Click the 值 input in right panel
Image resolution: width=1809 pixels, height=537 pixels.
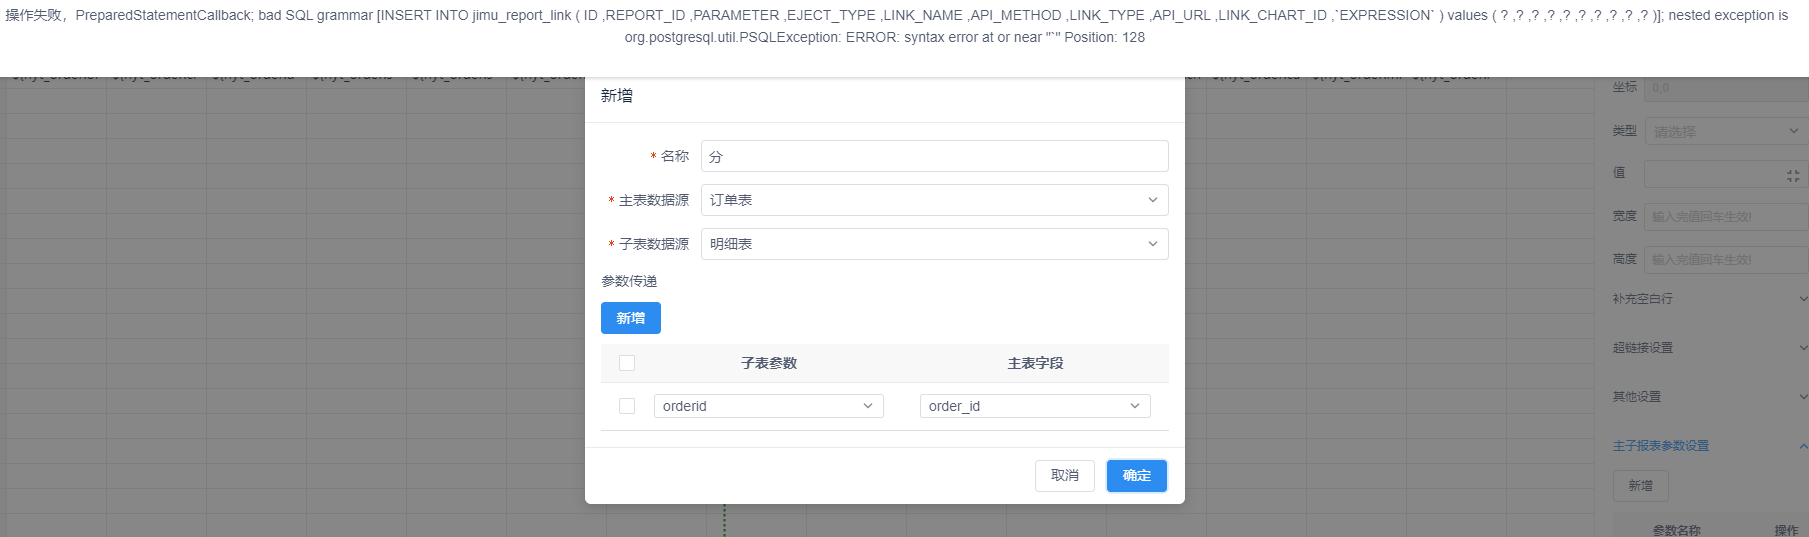pyautogui.click(x=1726, y=174)
